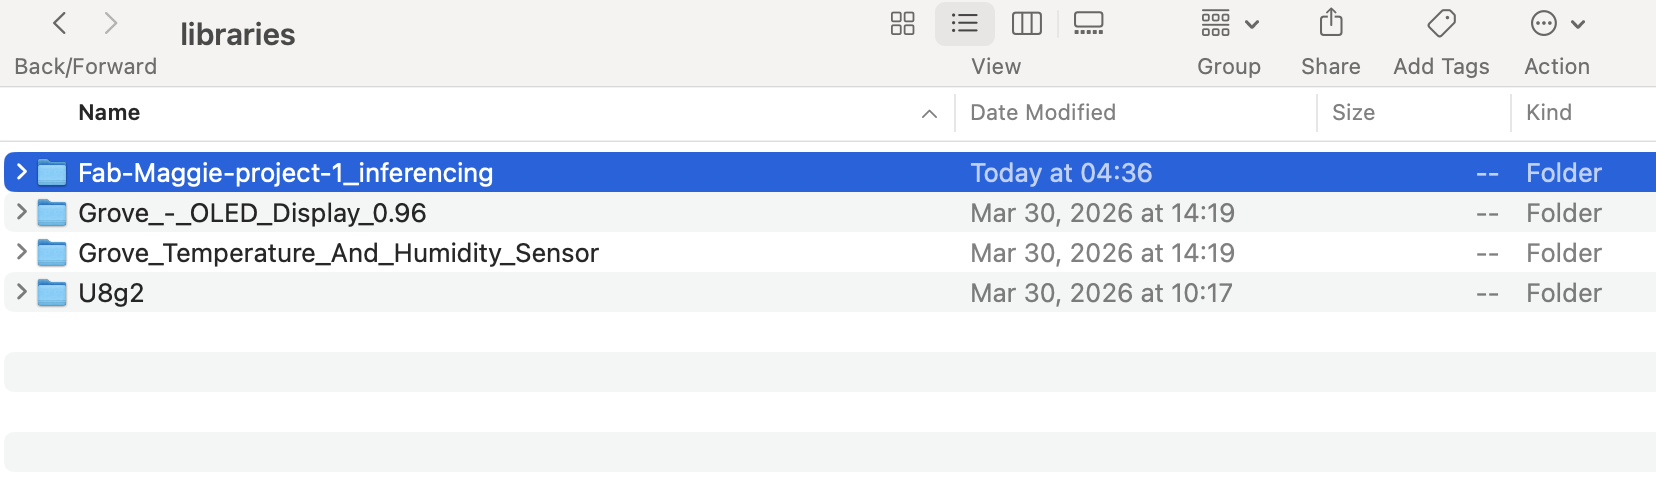Click the Add Tags icon
Image resolution: width=1656 pixels, height=480 pixels.
(x=1441, y=23)
